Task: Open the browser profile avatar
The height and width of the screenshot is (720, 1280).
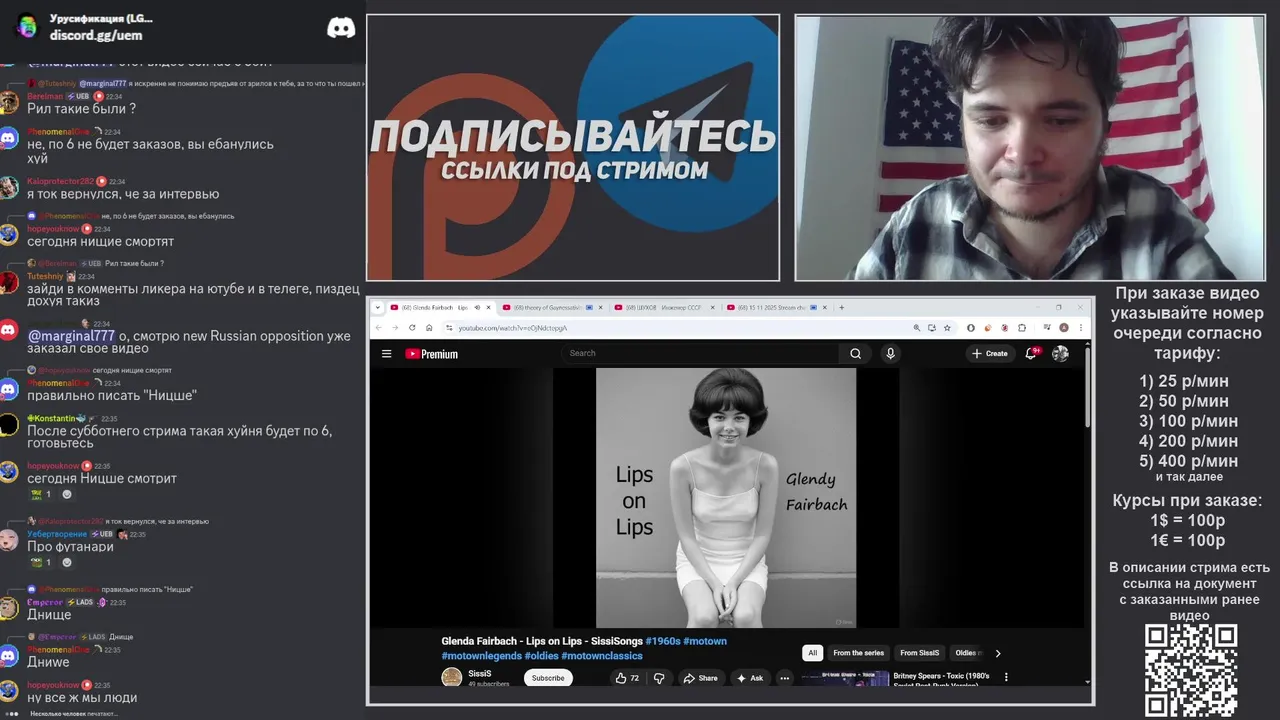Action: click(1064, 327)
